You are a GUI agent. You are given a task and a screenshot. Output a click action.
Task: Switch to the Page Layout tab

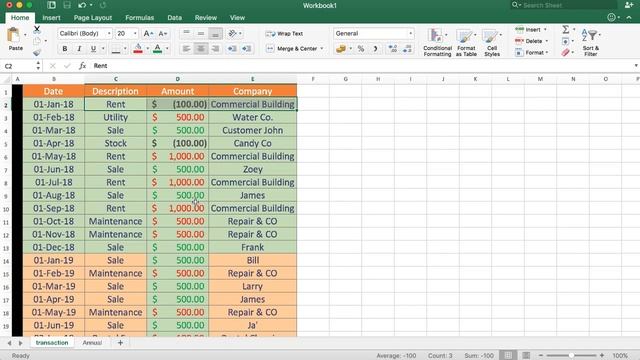coord(93,18)
